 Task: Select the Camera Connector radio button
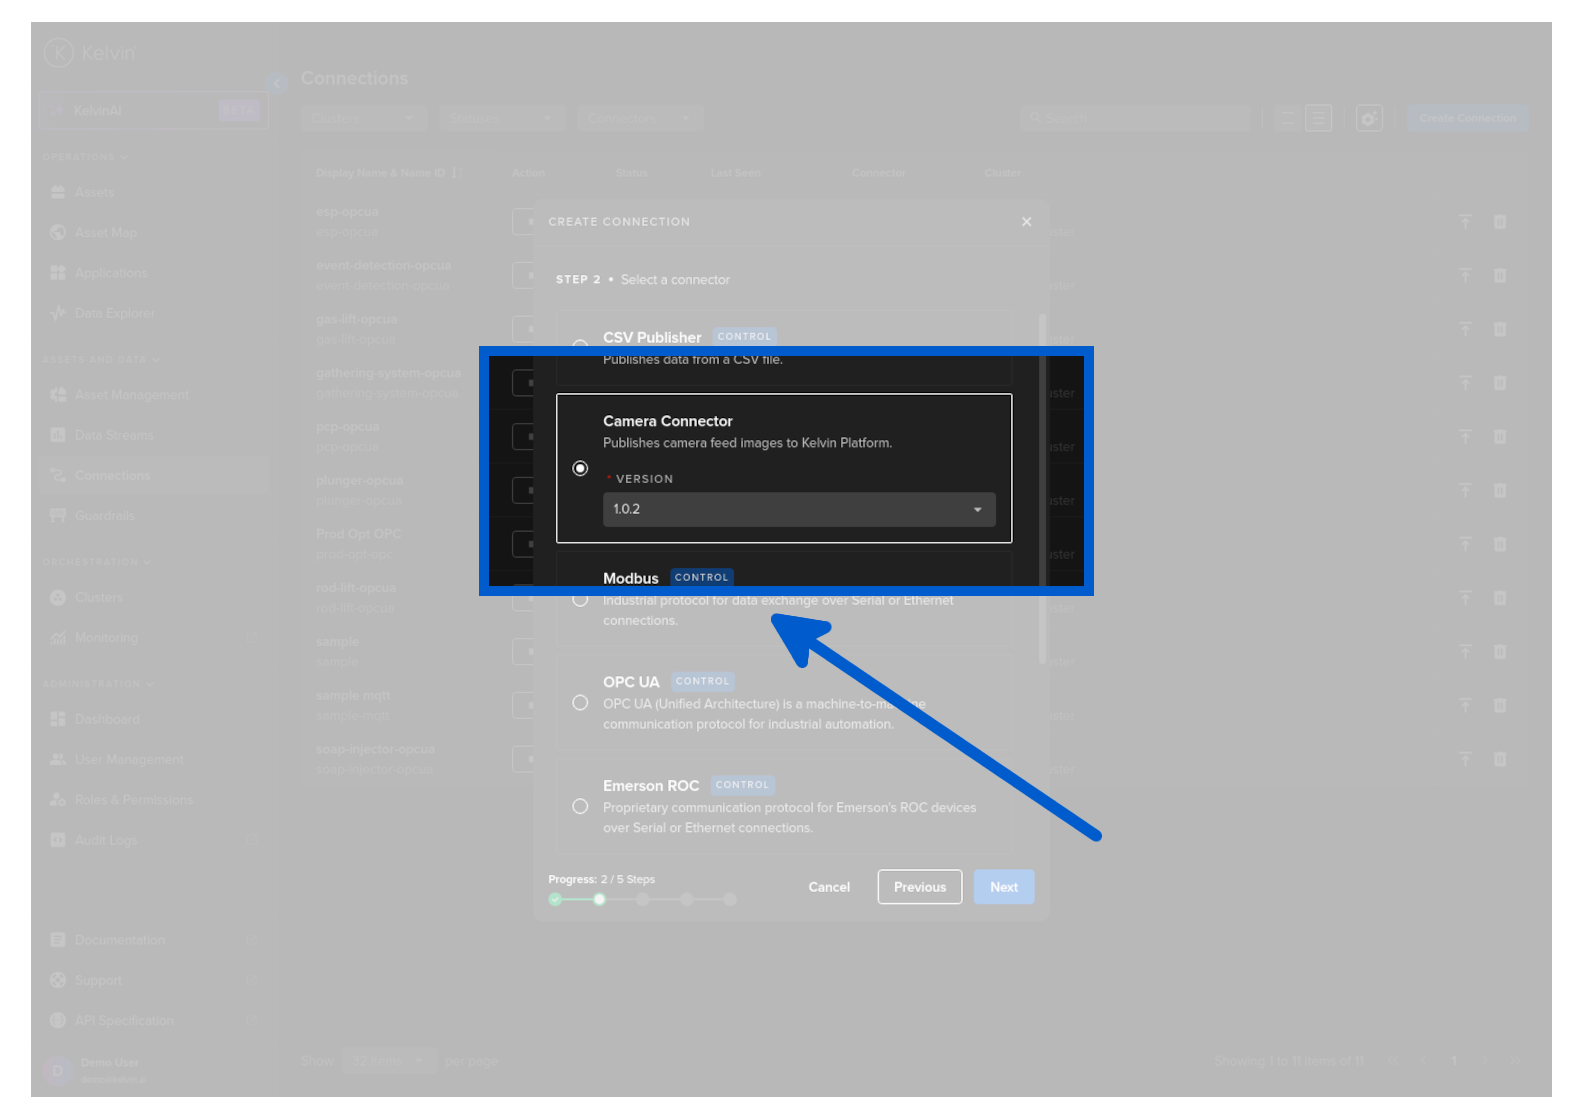580,469
